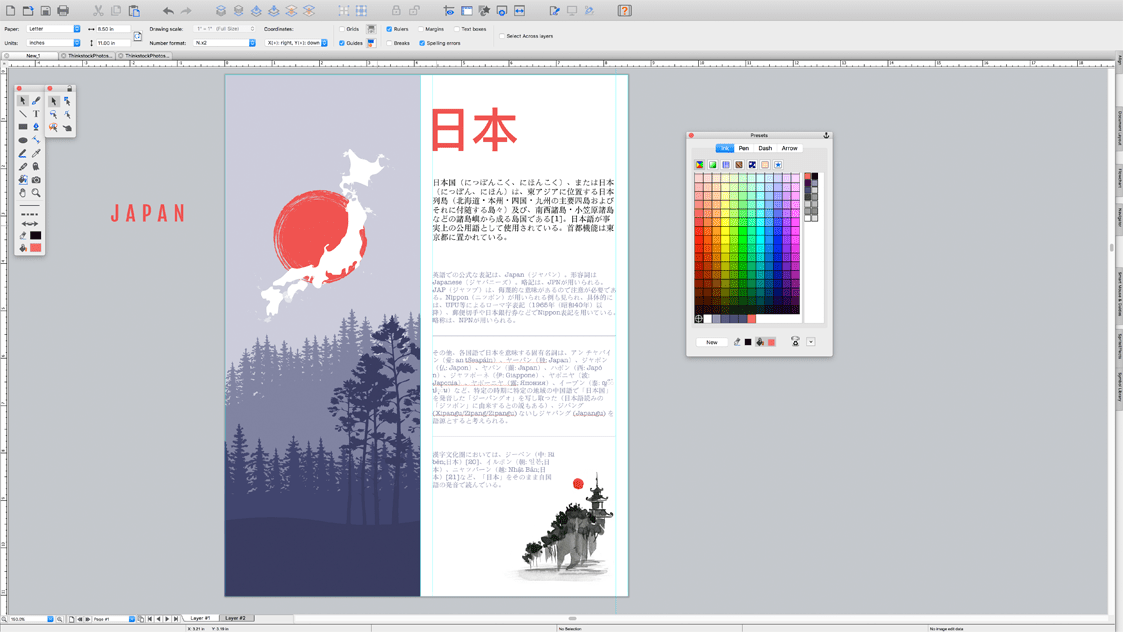Click the Print icon in the top toolbar
This screenshot has width=1123, height=632.
pyautogui.click(x=63, y=11)
